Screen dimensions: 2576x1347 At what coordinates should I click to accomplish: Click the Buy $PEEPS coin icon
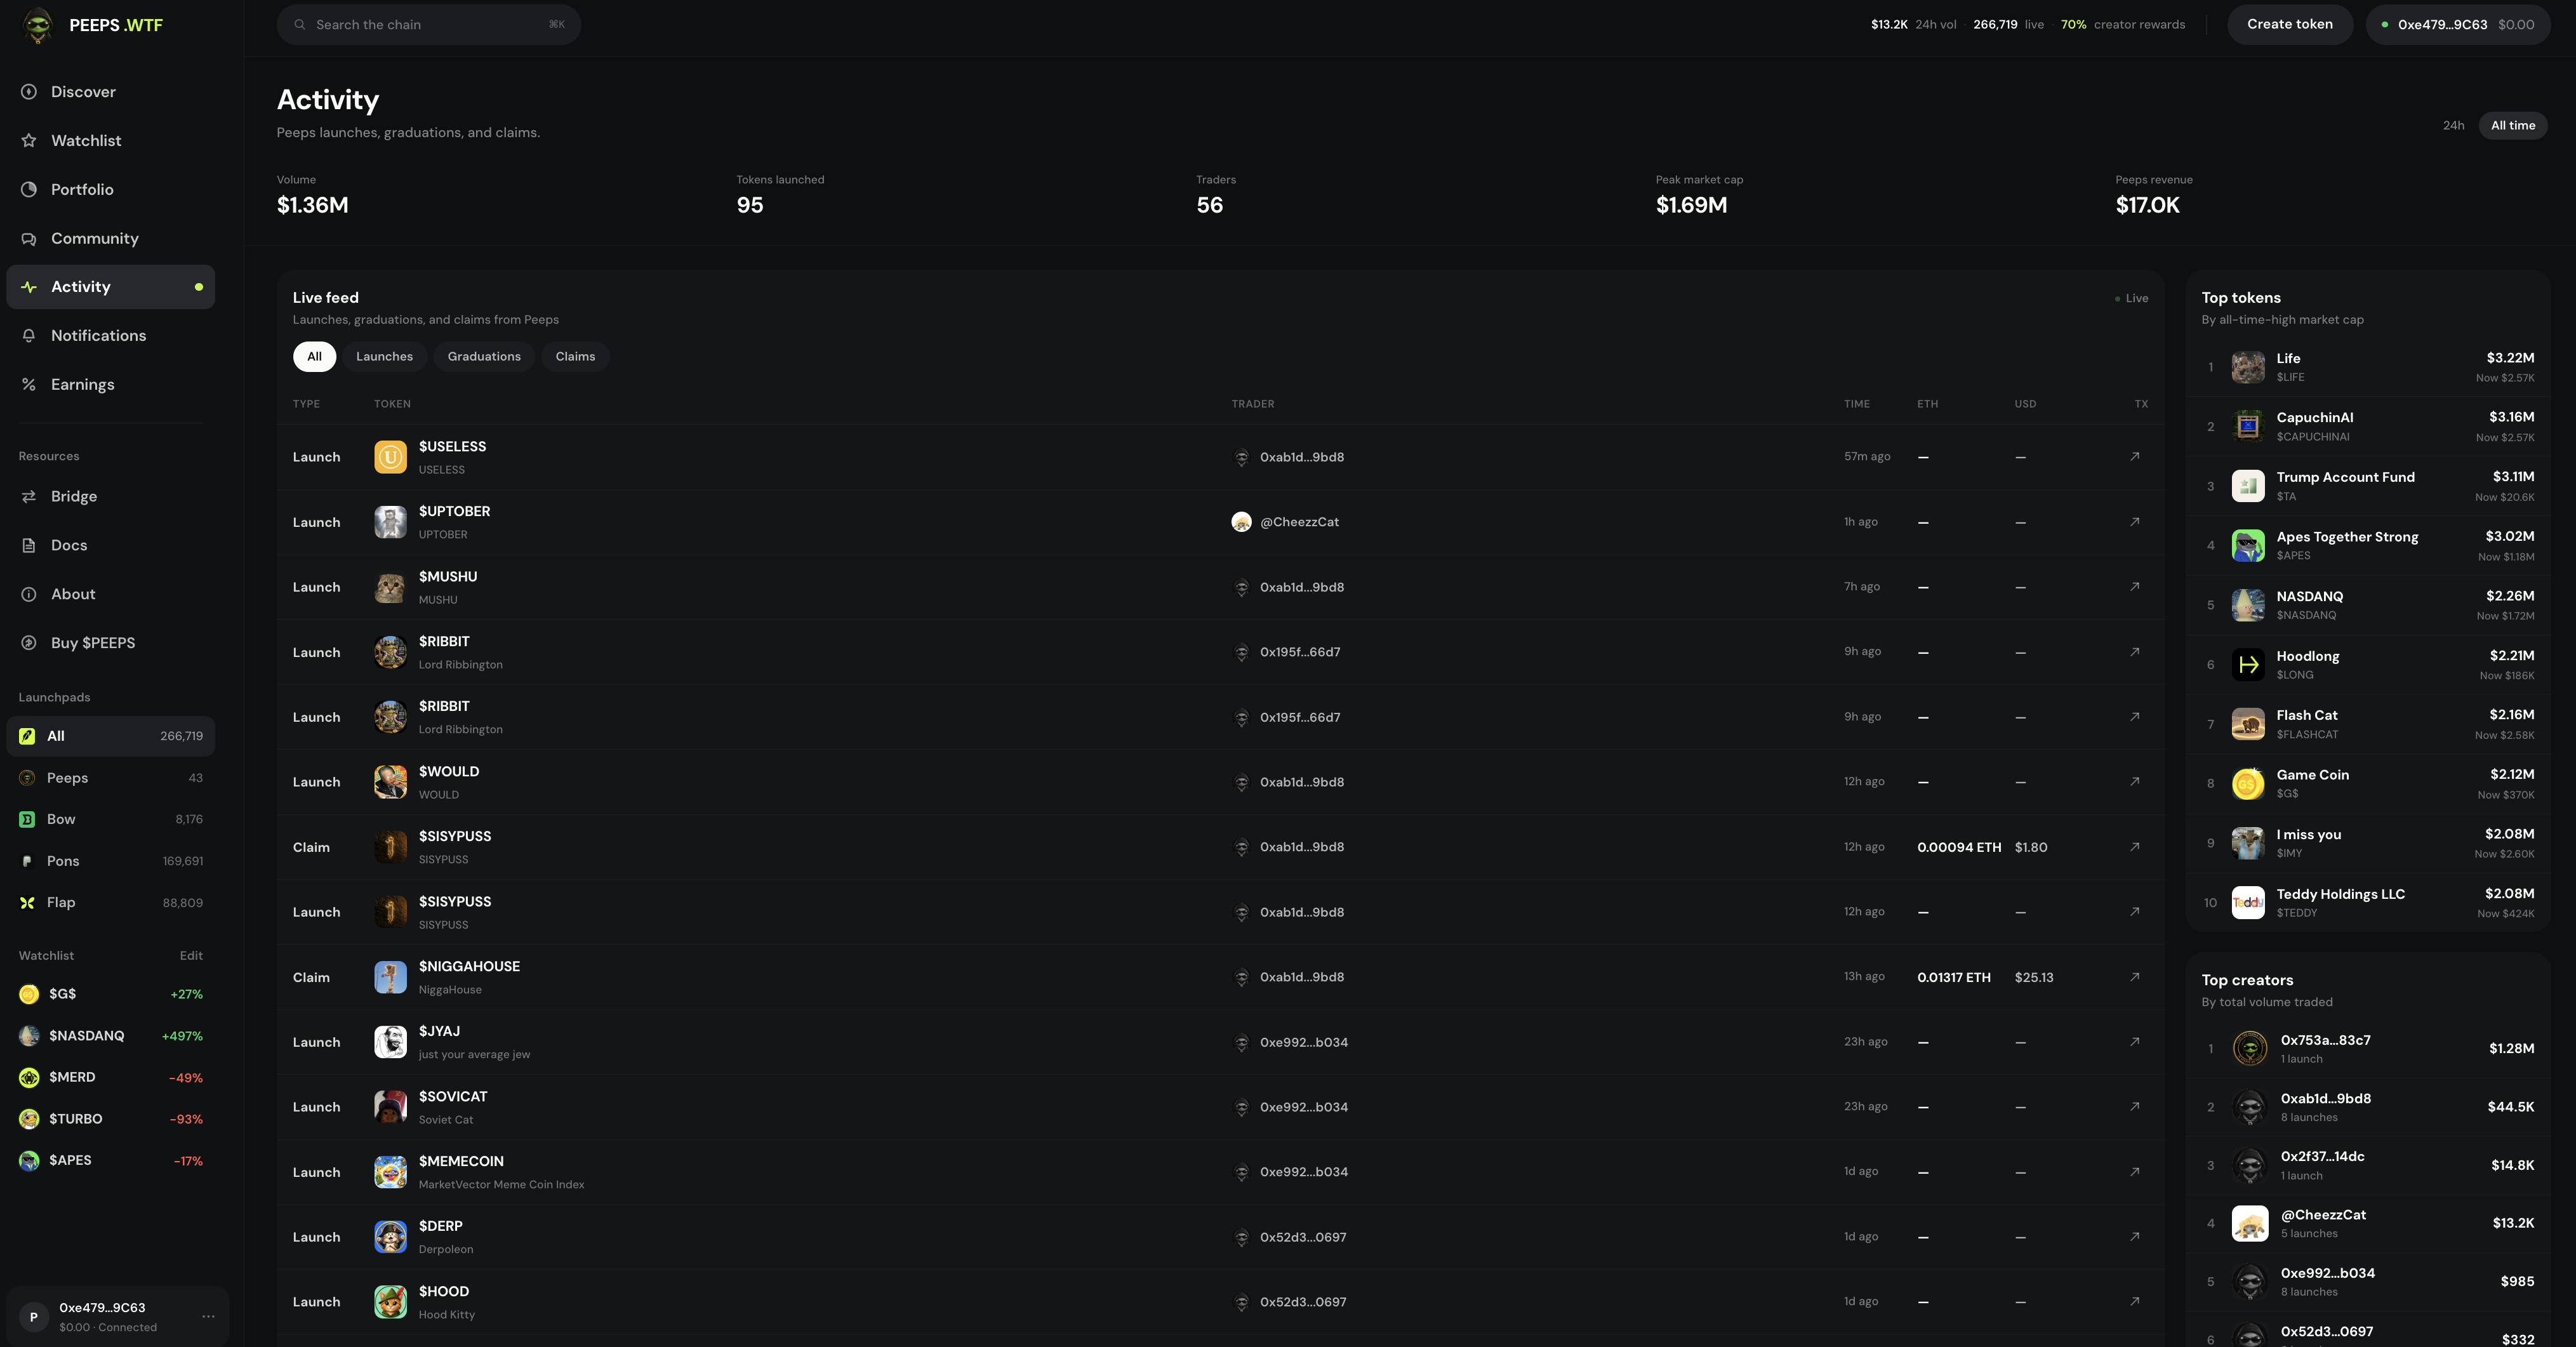pyautogui.click(x=29, y=643)
